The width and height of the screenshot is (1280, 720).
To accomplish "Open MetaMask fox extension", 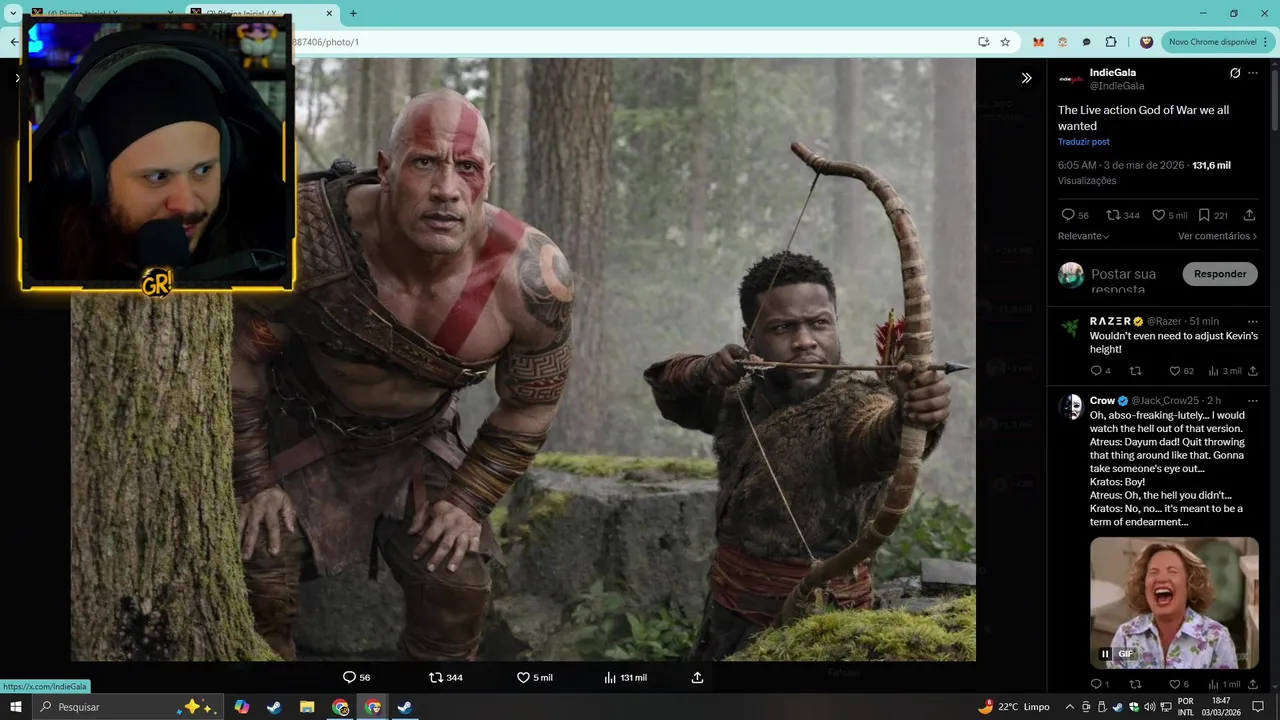I will 1038,42.
